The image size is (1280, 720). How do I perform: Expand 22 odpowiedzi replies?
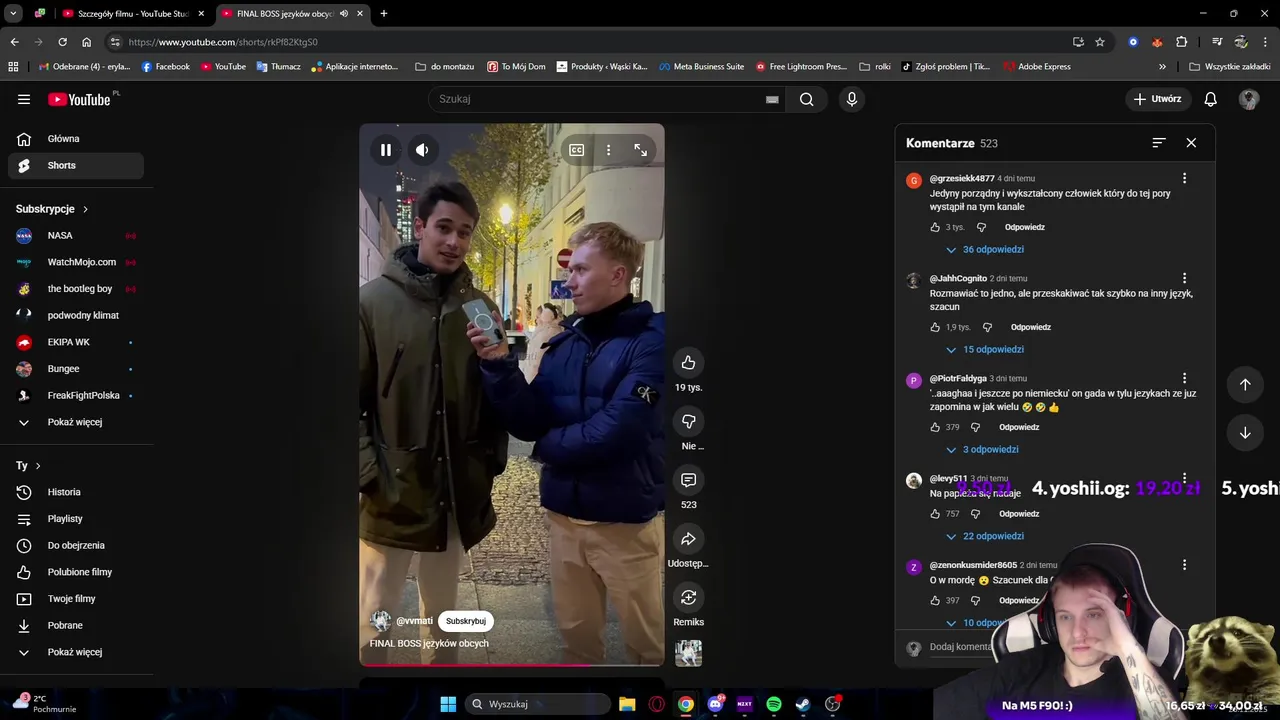tap(985, 536)
